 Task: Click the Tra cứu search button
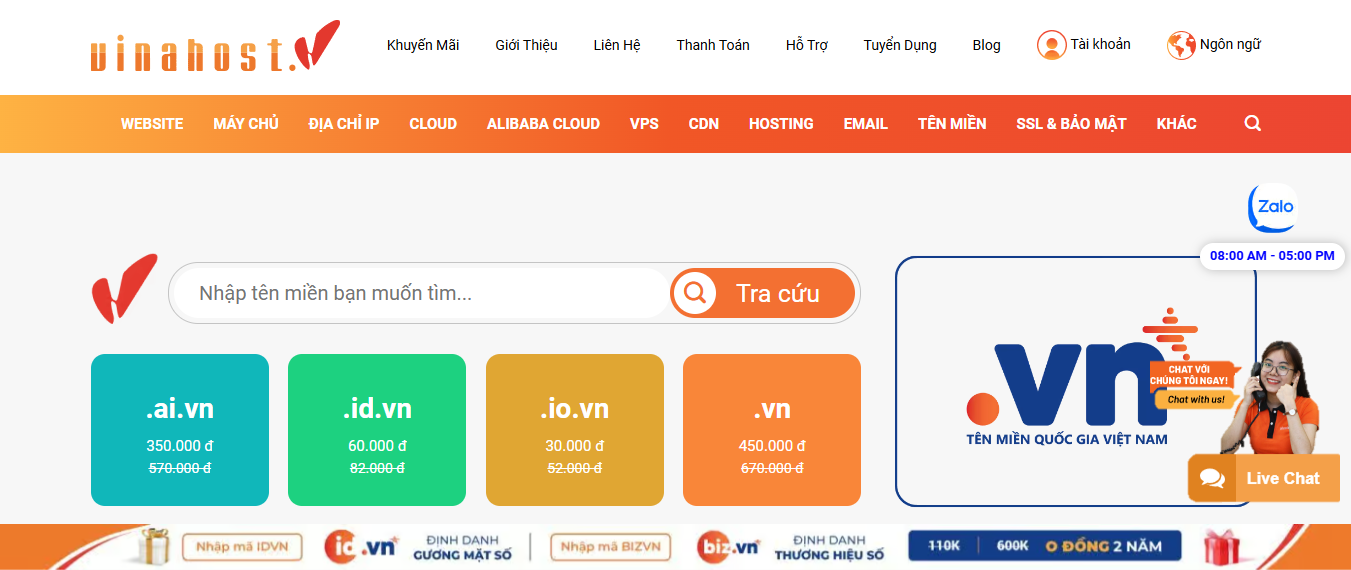point(763,293)
